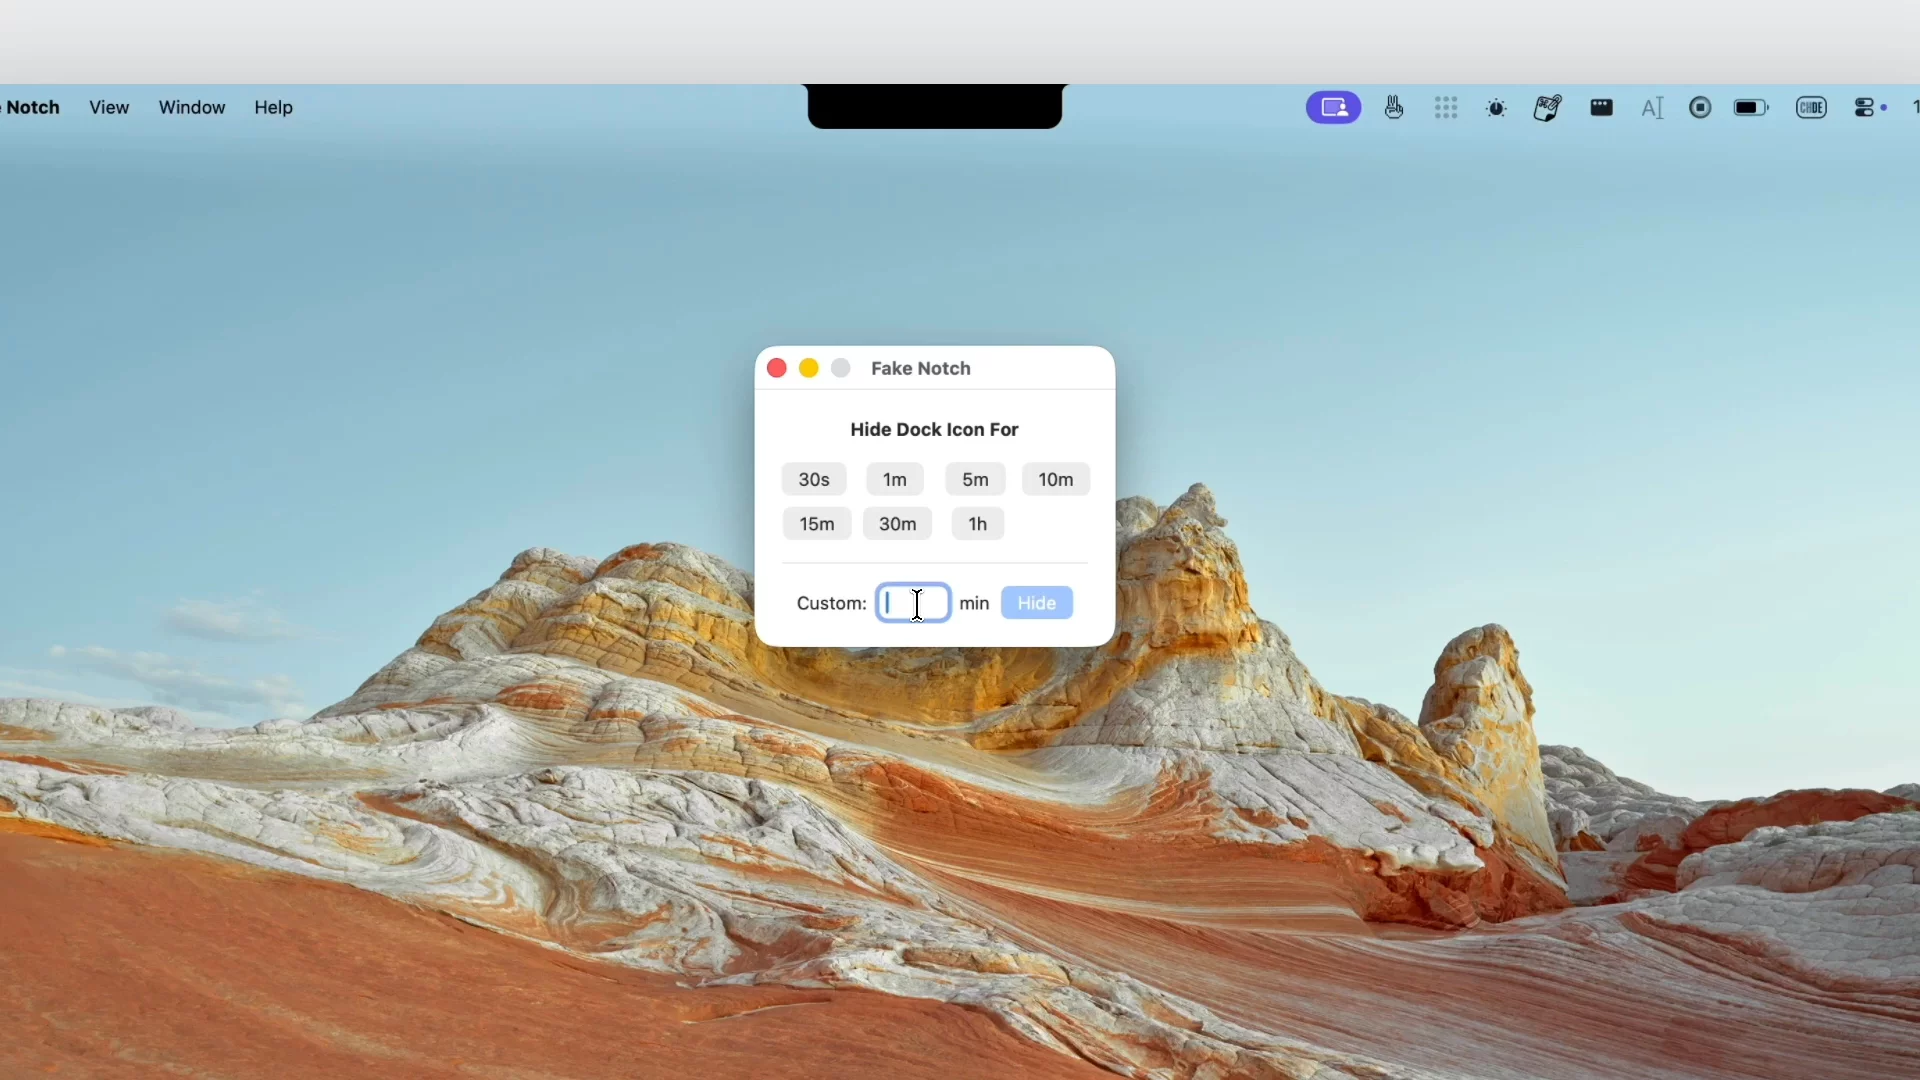Click the Hide button
This screenshot has width=1920, height=1080.
point(1036,602)
